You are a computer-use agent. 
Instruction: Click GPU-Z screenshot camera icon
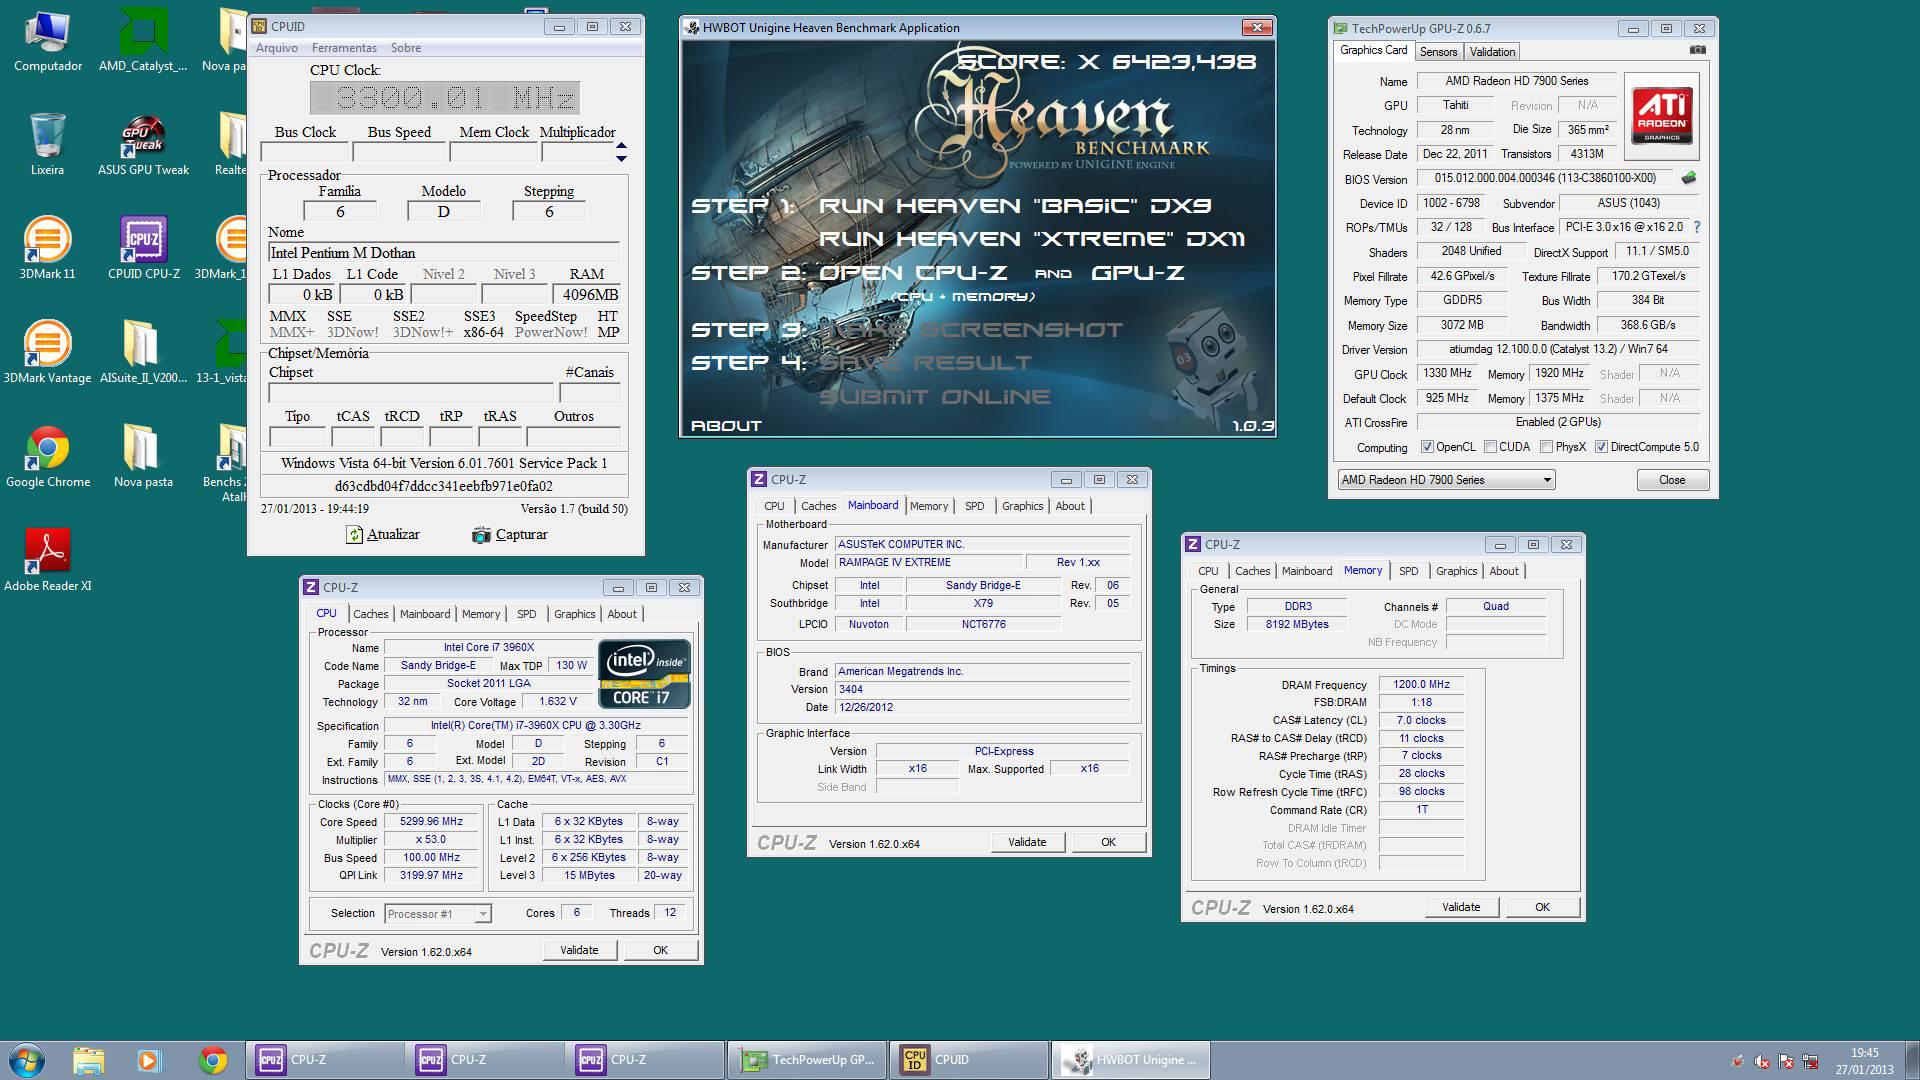pos(1698,50)
